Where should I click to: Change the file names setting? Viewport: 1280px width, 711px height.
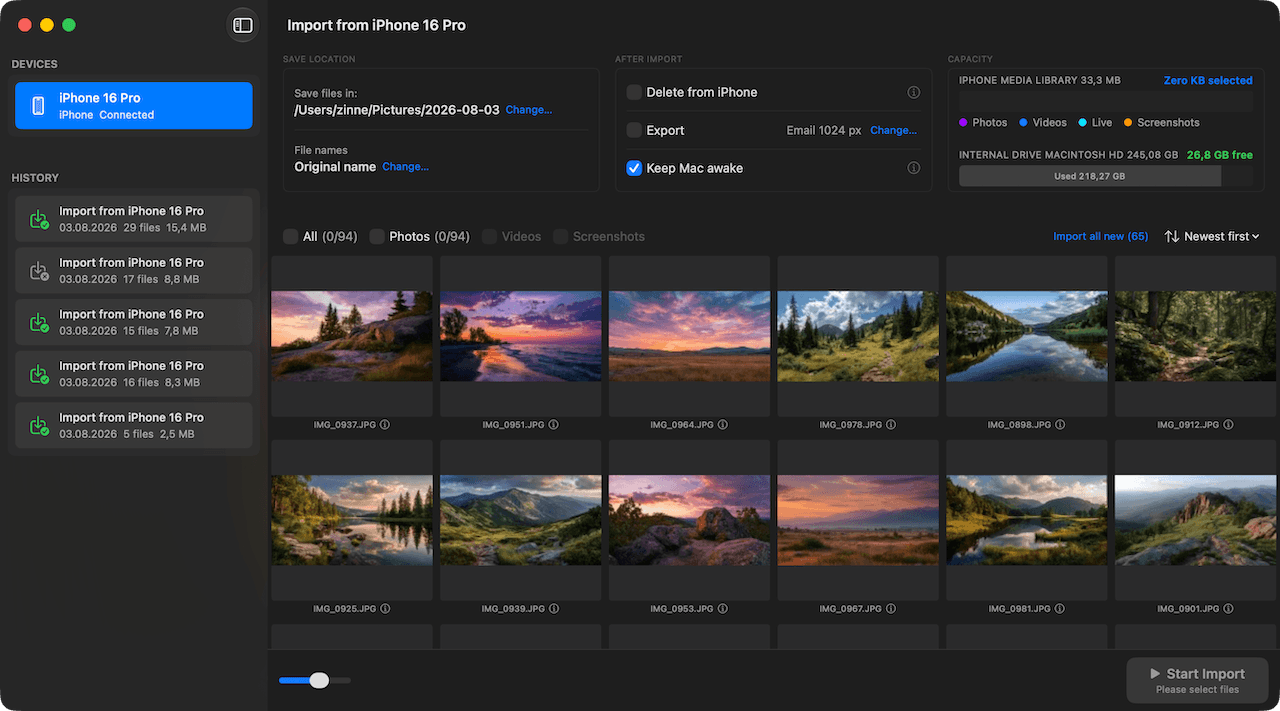(x=405, y=167)
